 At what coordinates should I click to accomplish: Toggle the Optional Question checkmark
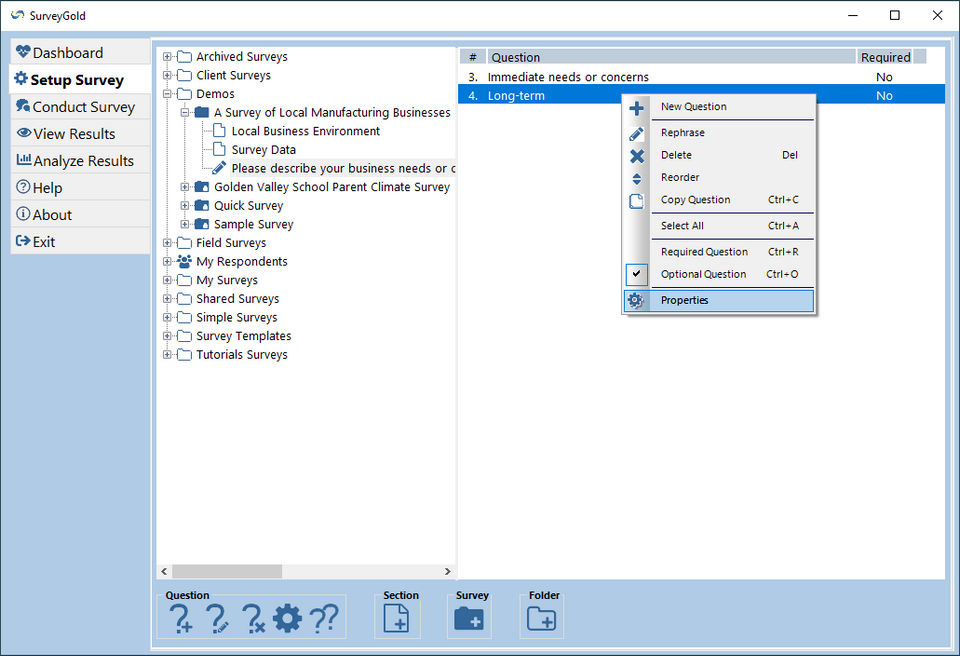coord(637,274)
